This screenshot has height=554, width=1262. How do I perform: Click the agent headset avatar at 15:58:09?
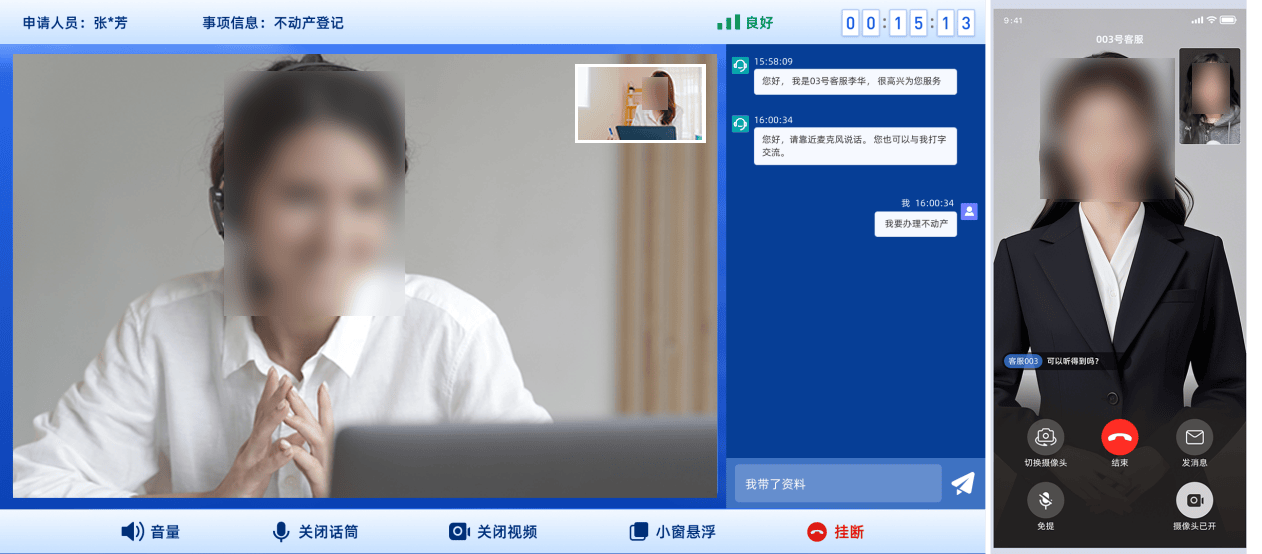coord(740,66)
